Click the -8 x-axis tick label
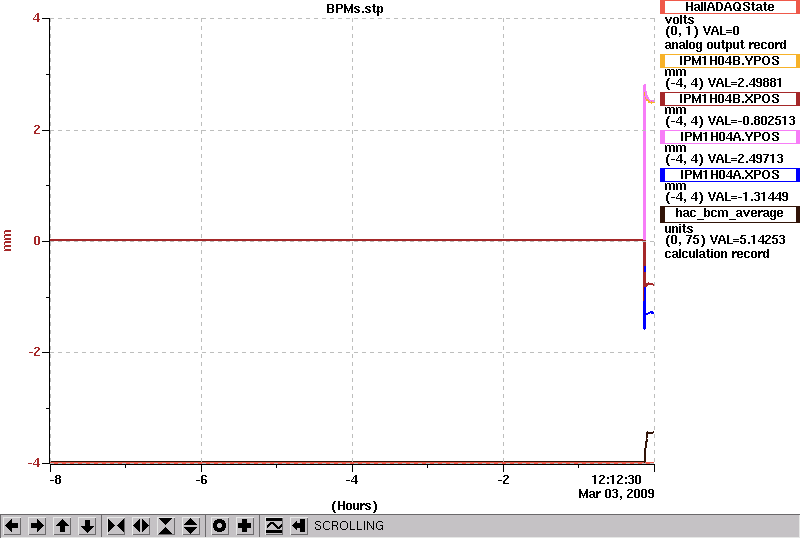This screenshot has width=800, height=538. [55, 480]
